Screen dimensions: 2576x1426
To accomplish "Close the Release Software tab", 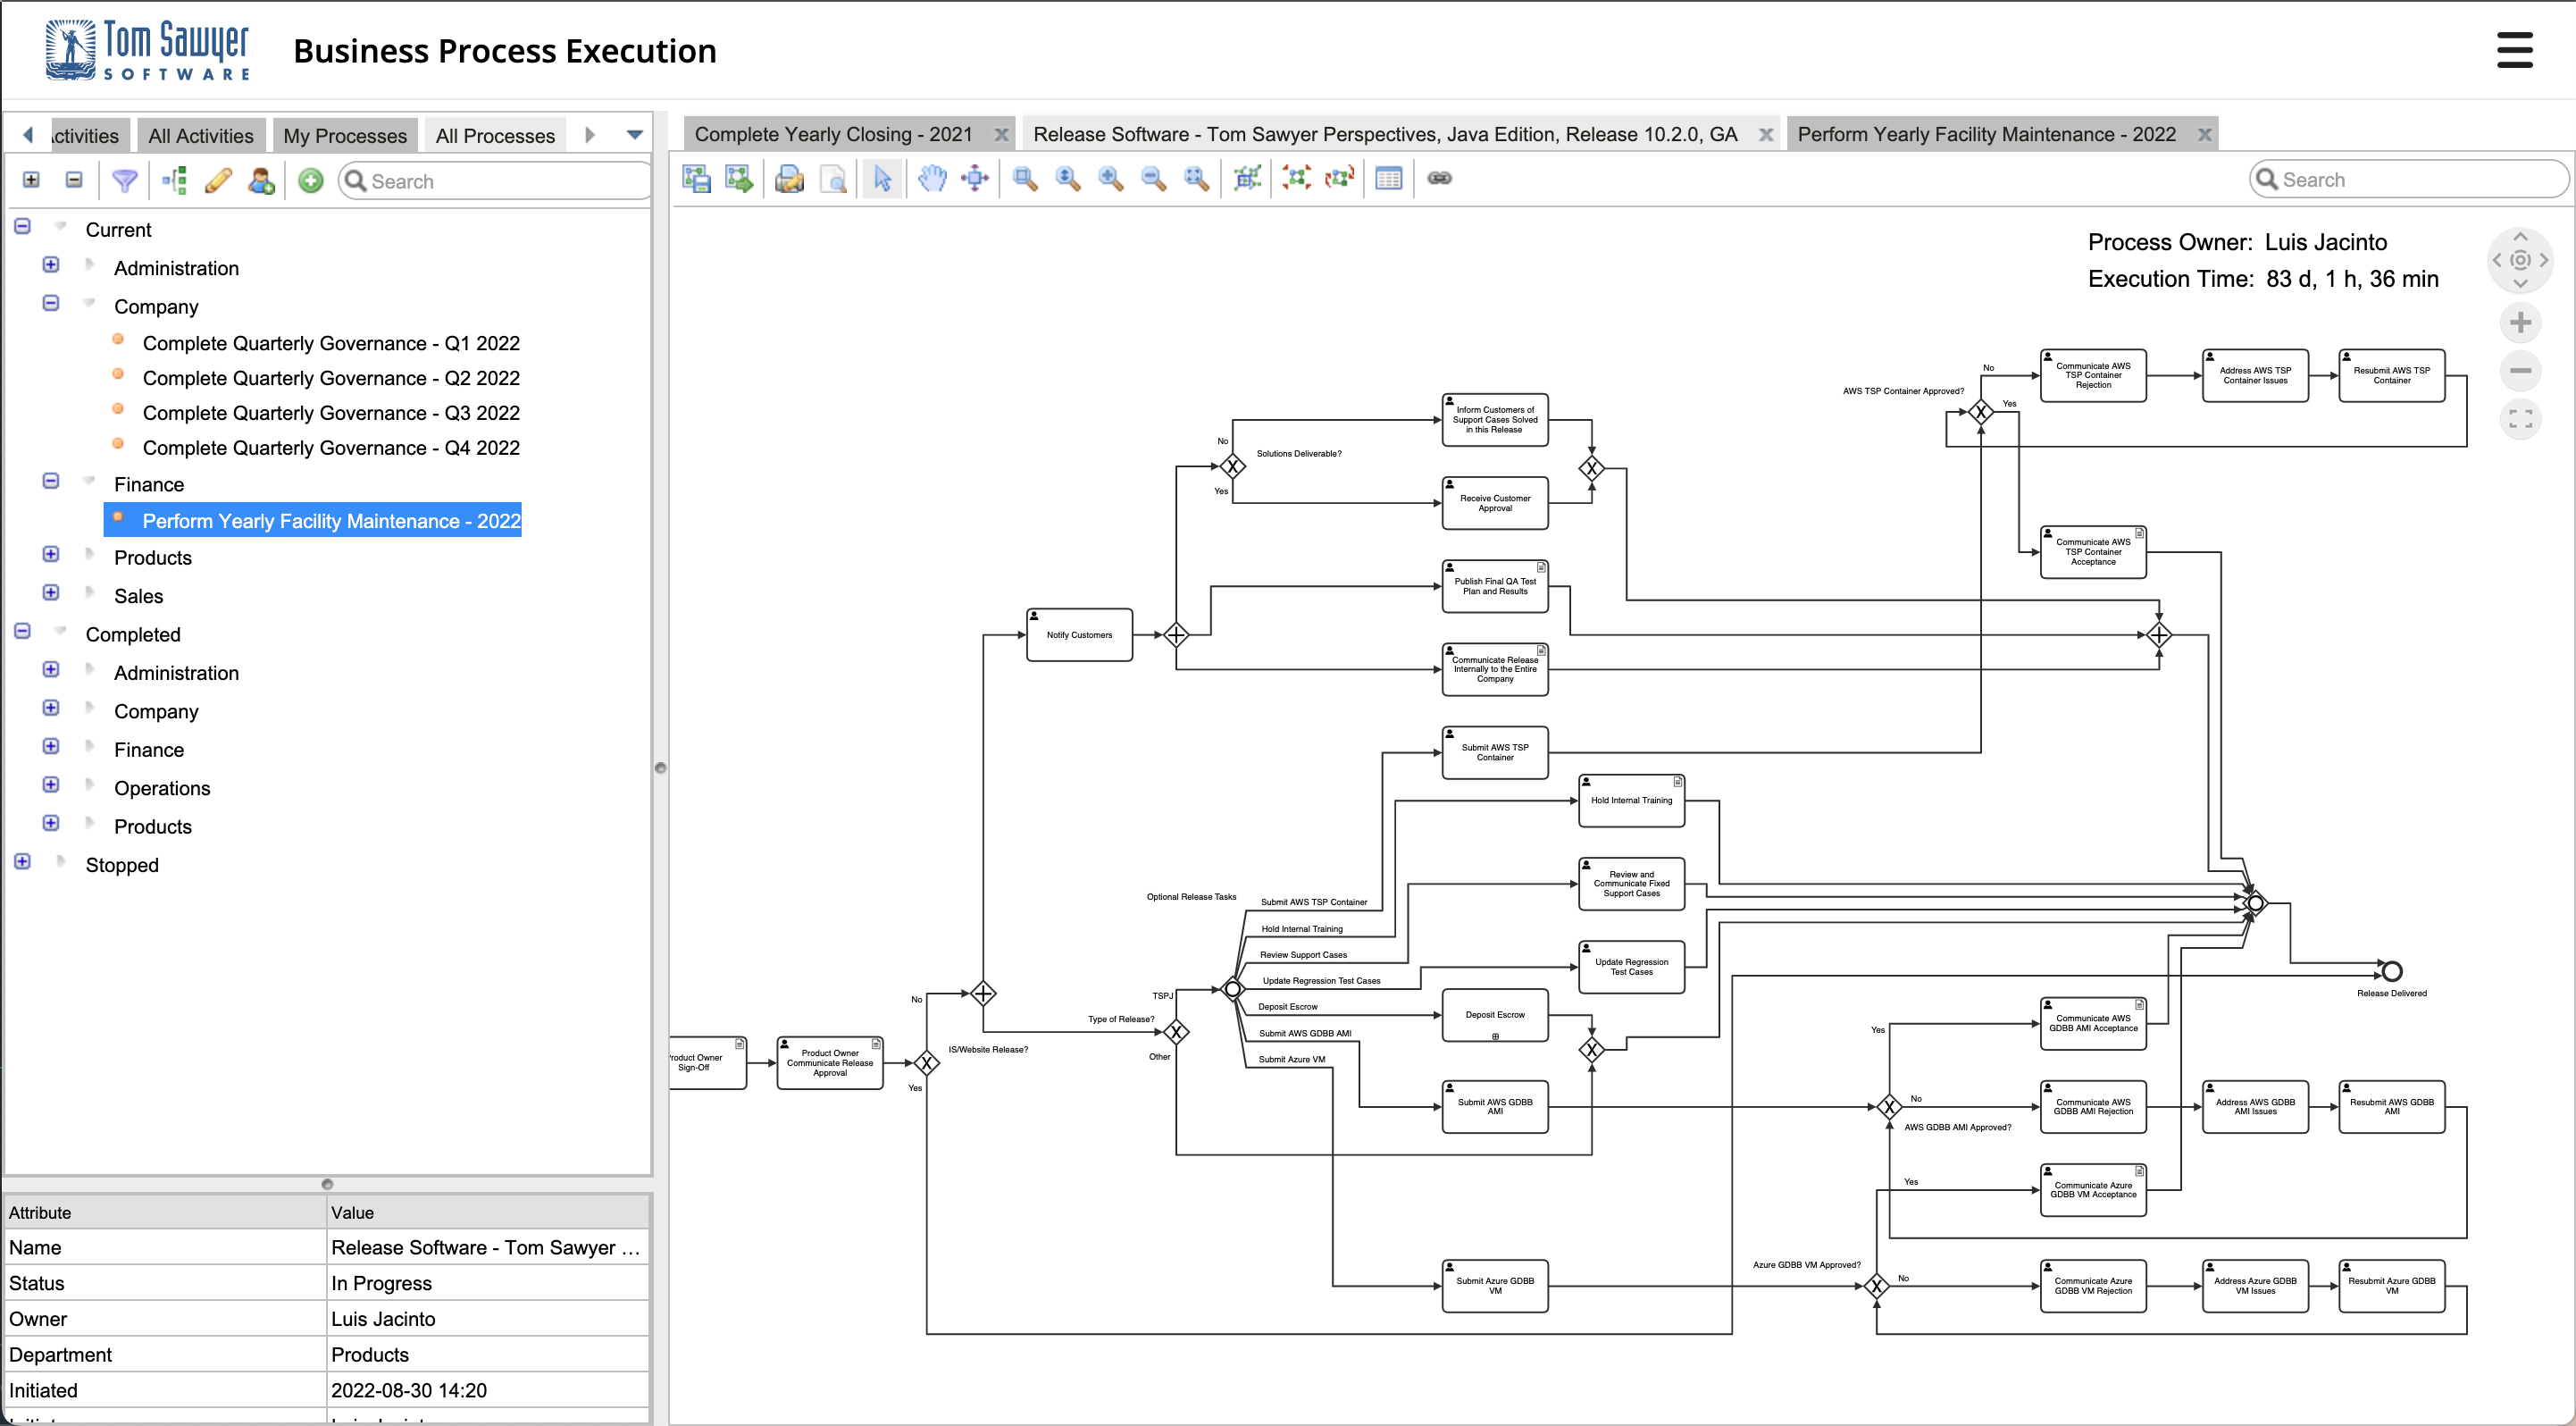I will (1766, 135).
